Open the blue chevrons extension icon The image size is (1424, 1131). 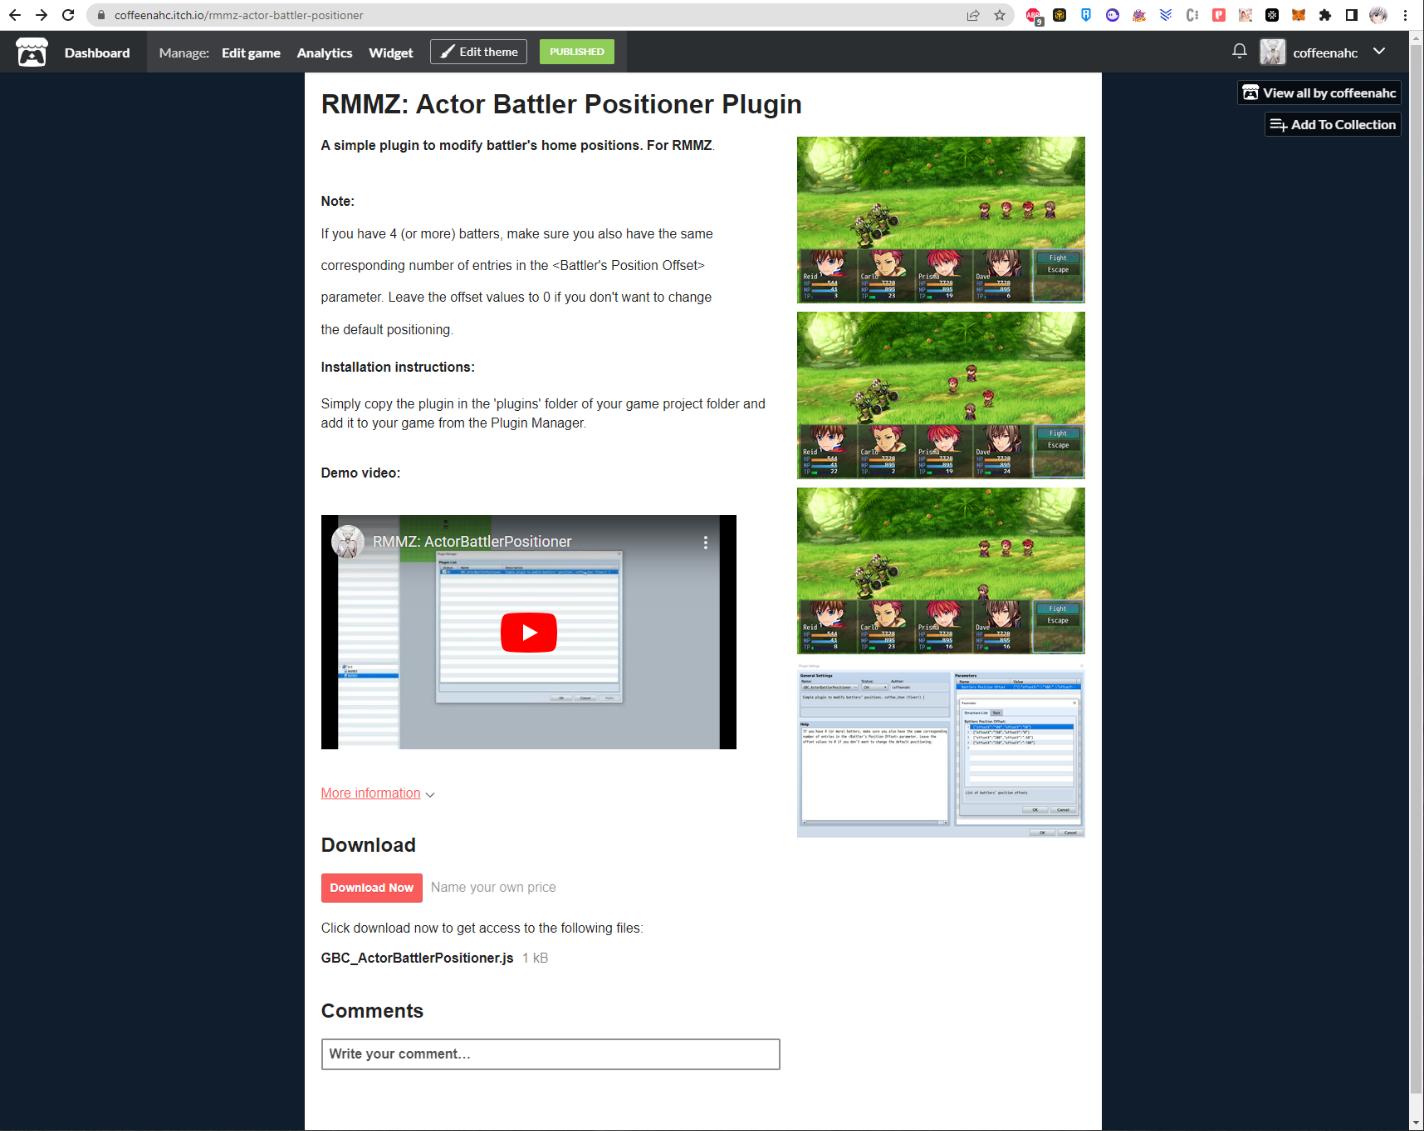(x=1166, y=15)
